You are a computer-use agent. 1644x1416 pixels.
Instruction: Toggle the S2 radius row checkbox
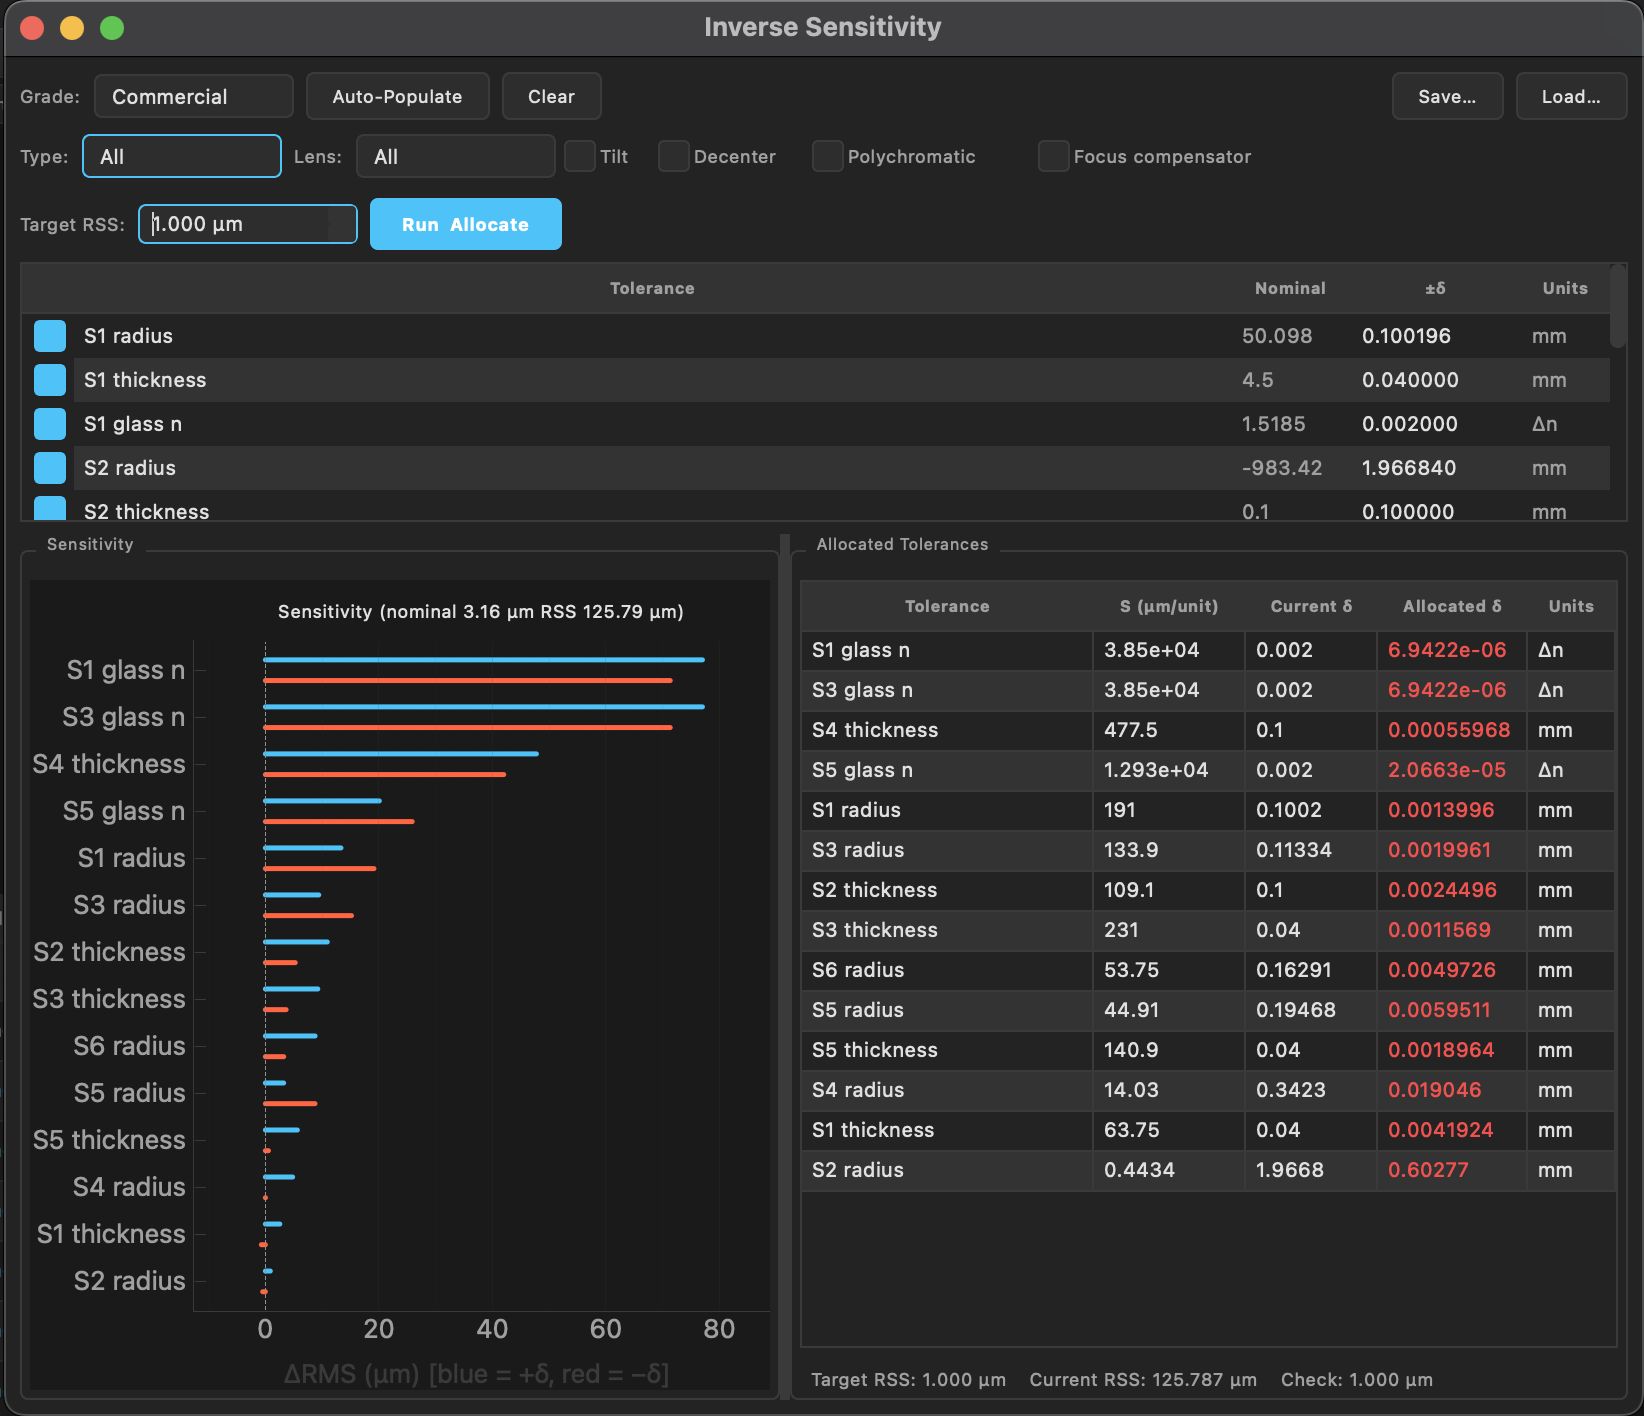pos(50,468)
